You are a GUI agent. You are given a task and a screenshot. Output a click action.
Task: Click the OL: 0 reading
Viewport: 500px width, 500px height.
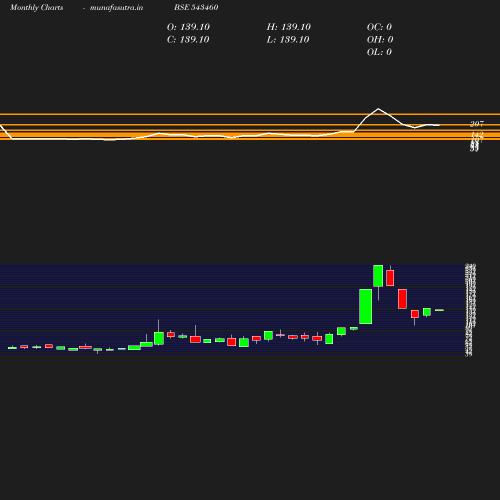[379, 52]
